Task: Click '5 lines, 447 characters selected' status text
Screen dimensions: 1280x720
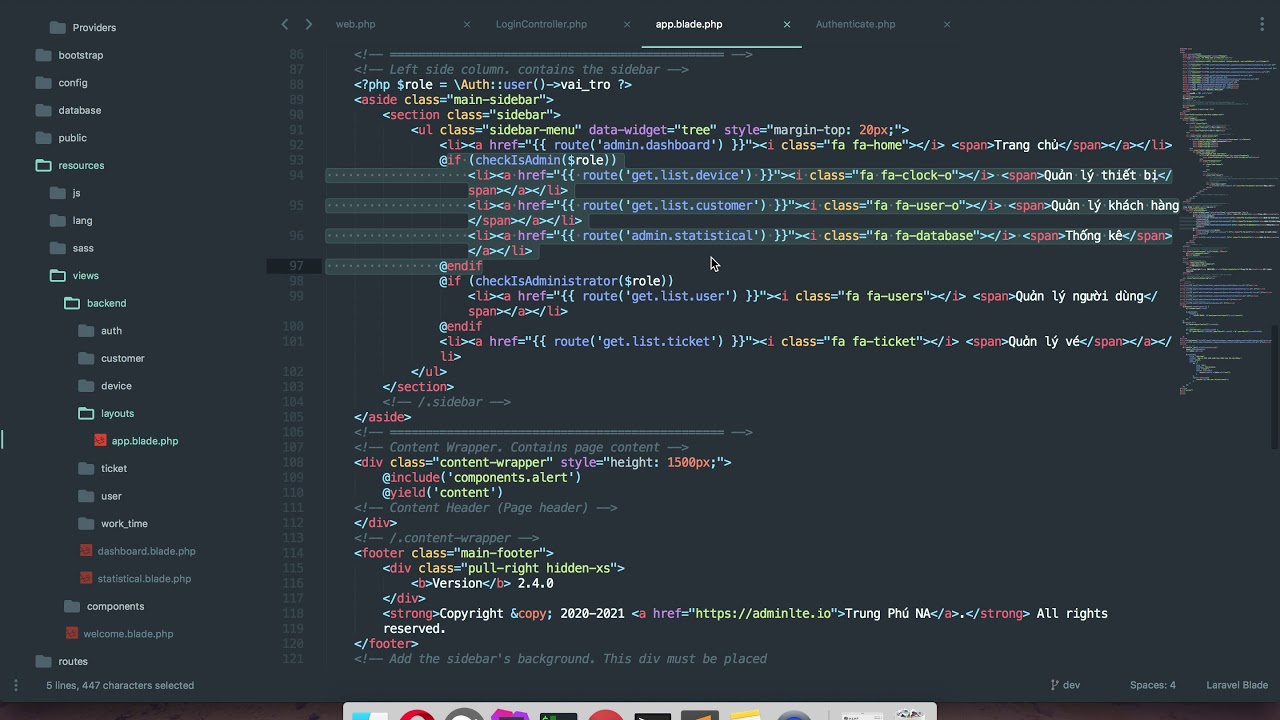Action: click(120, 685)
